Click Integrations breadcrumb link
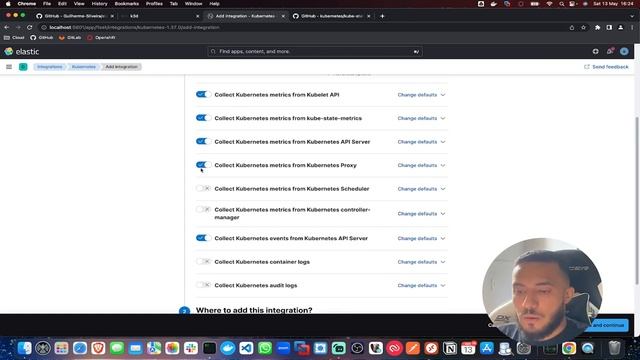Image resolution: width=640 pixels, height=360 pixels. pos(50,67)
